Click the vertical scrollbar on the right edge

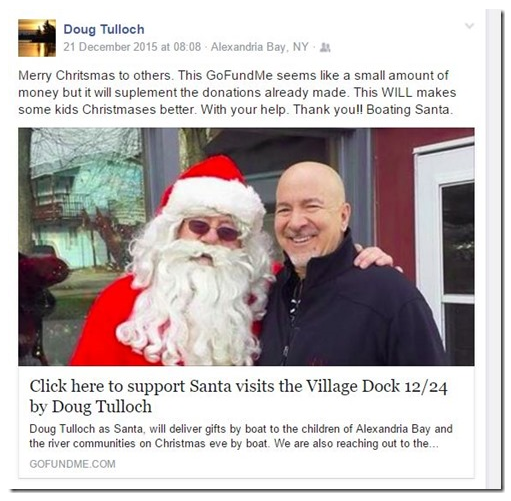click(x=491, y=249)
